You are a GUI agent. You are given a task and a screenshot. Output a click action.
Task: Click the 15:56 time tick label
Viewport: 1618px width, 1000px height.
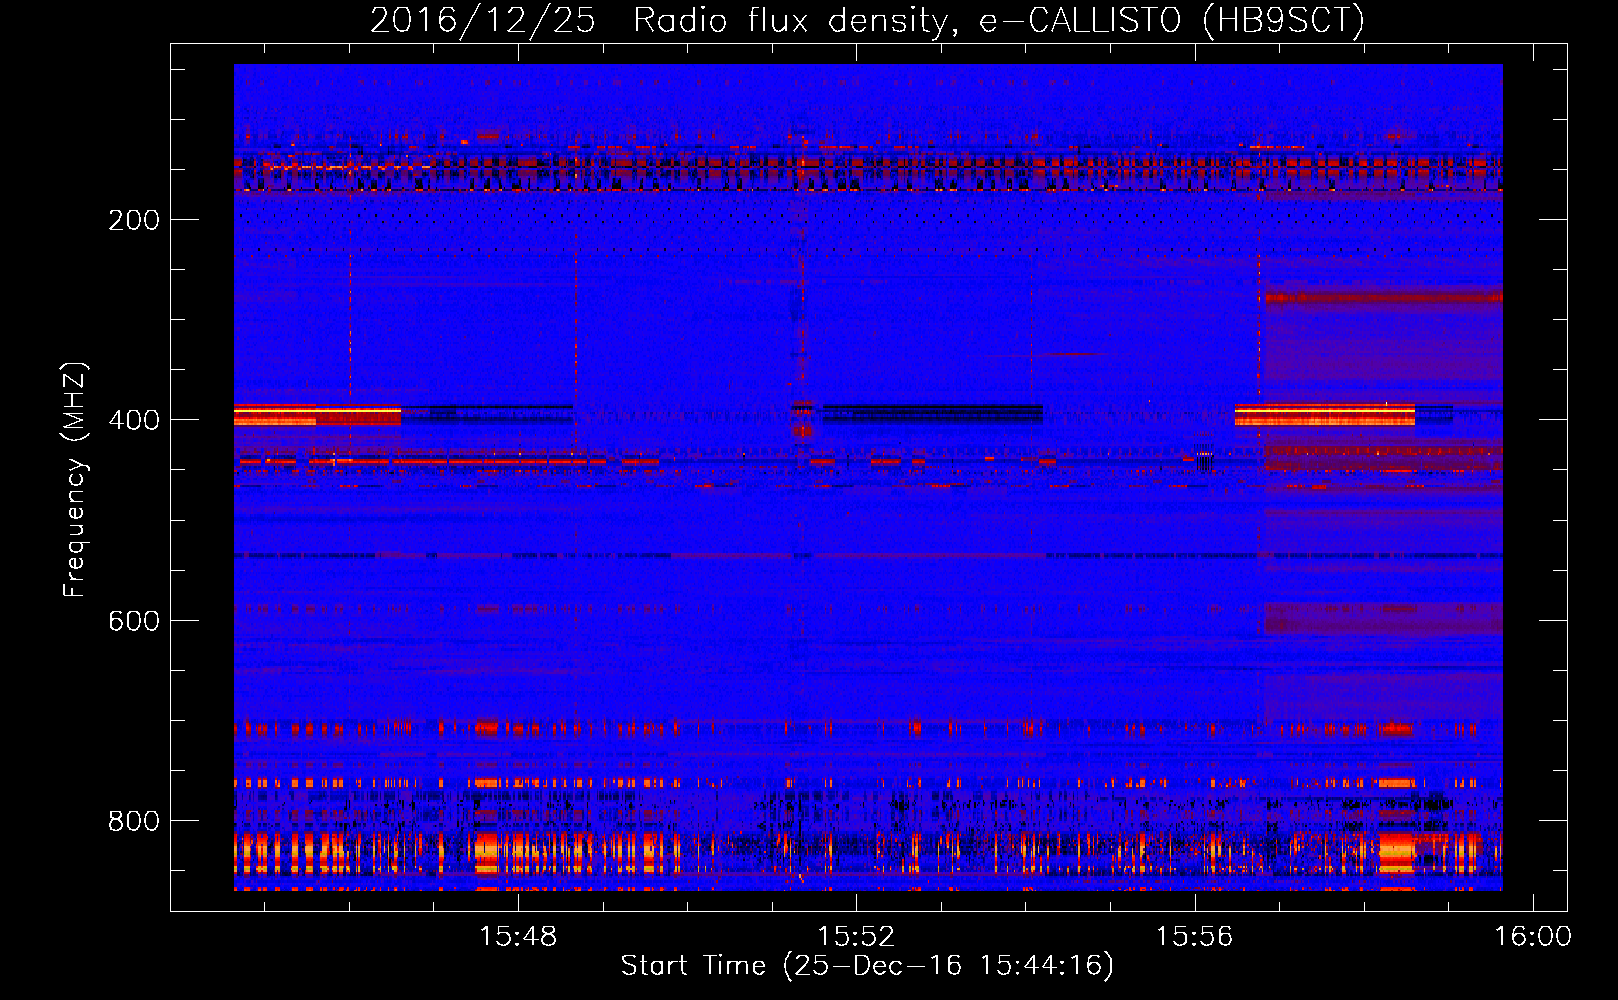(1194, 937)
